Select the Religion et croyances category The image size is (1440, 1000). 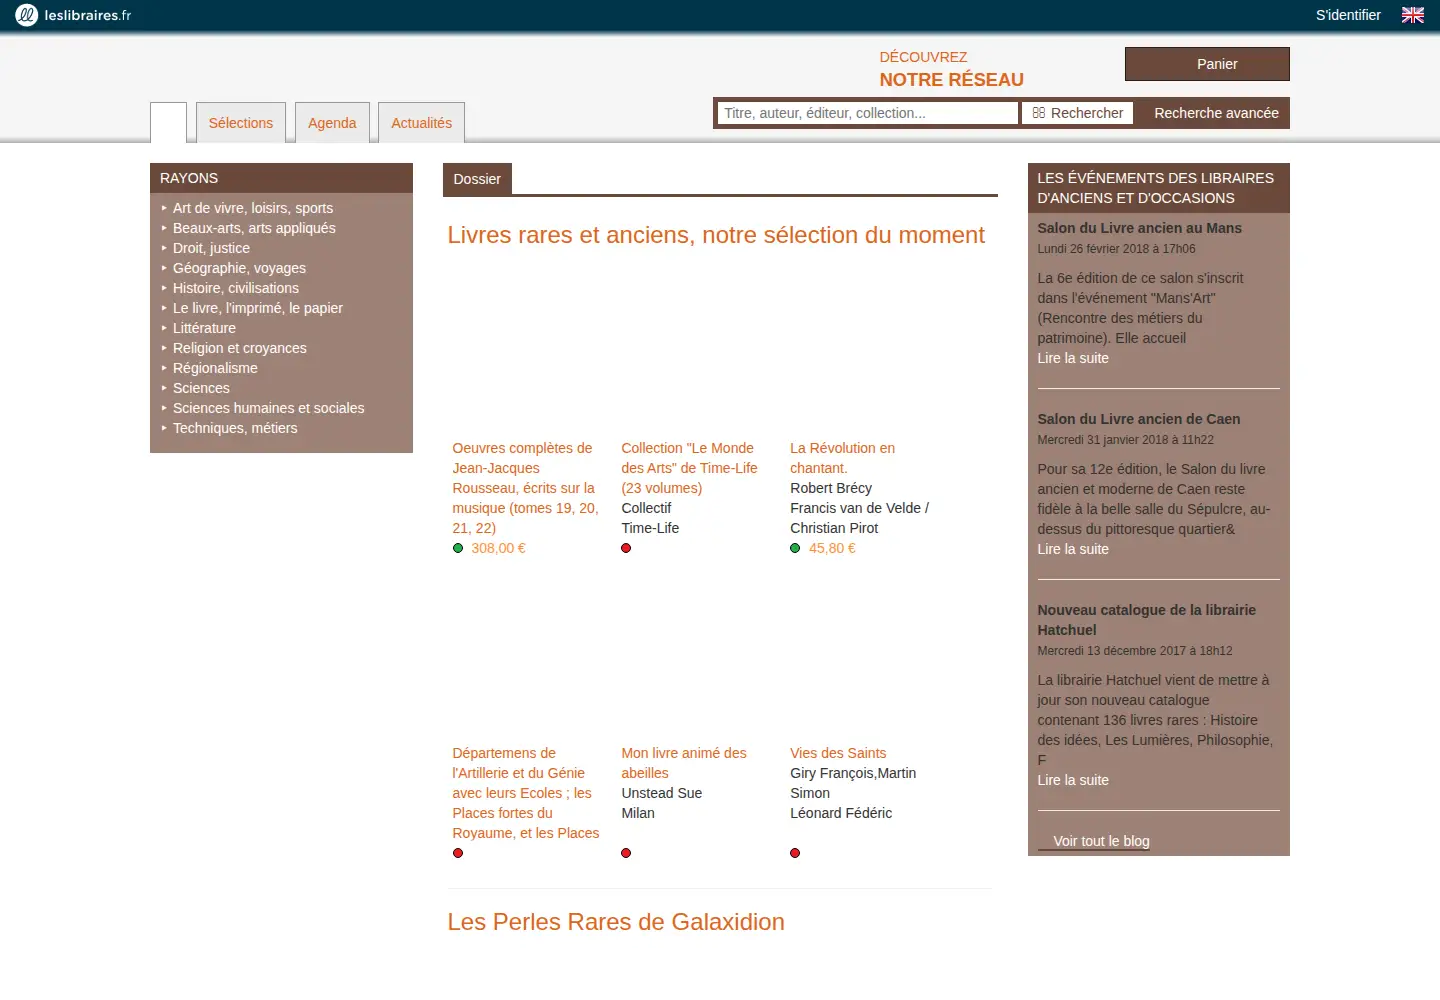coord(240,348)
